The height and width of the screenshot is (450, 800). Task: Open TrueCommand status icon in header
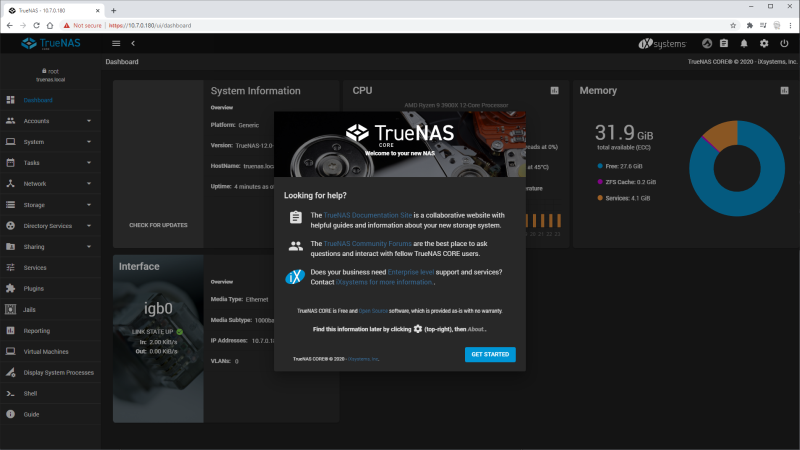click(x=707, y=43)
